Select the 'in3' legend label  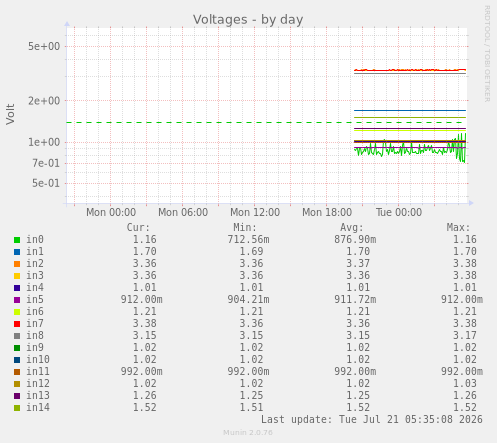click(35, 275)
